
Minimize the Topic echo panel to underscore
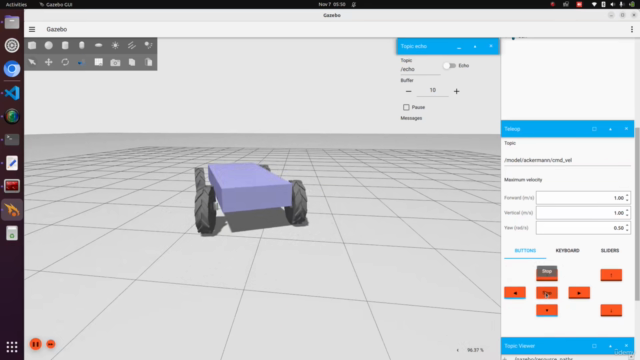[459, 47]
